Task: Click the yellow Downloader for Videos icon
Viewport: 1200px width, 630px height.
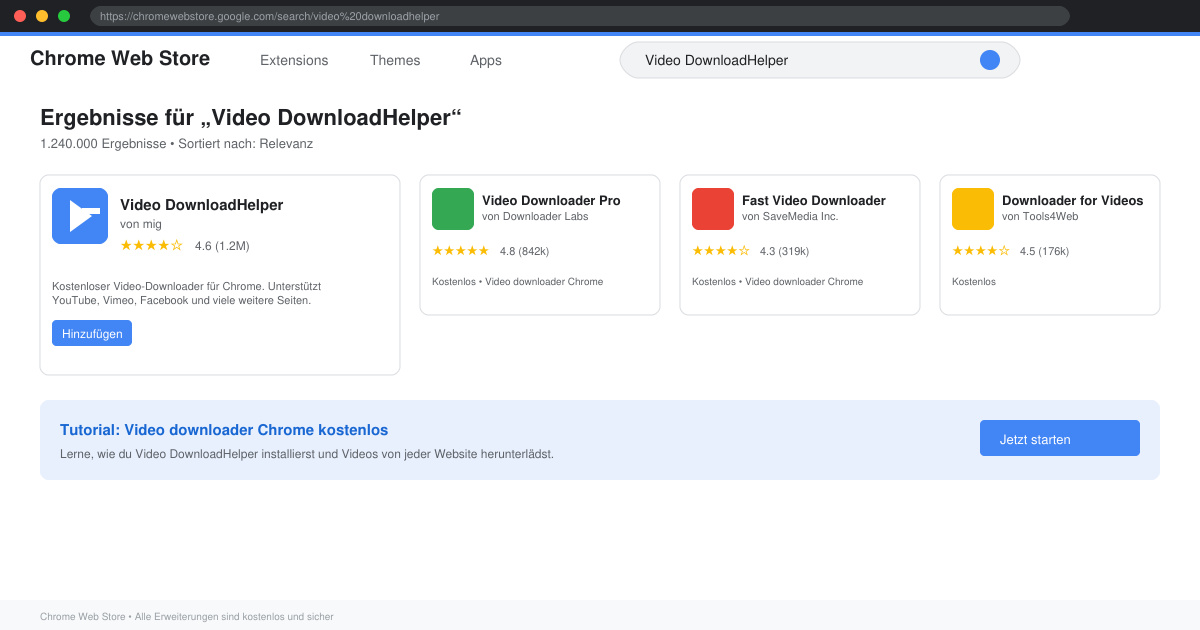Action: tap(973, 209)
